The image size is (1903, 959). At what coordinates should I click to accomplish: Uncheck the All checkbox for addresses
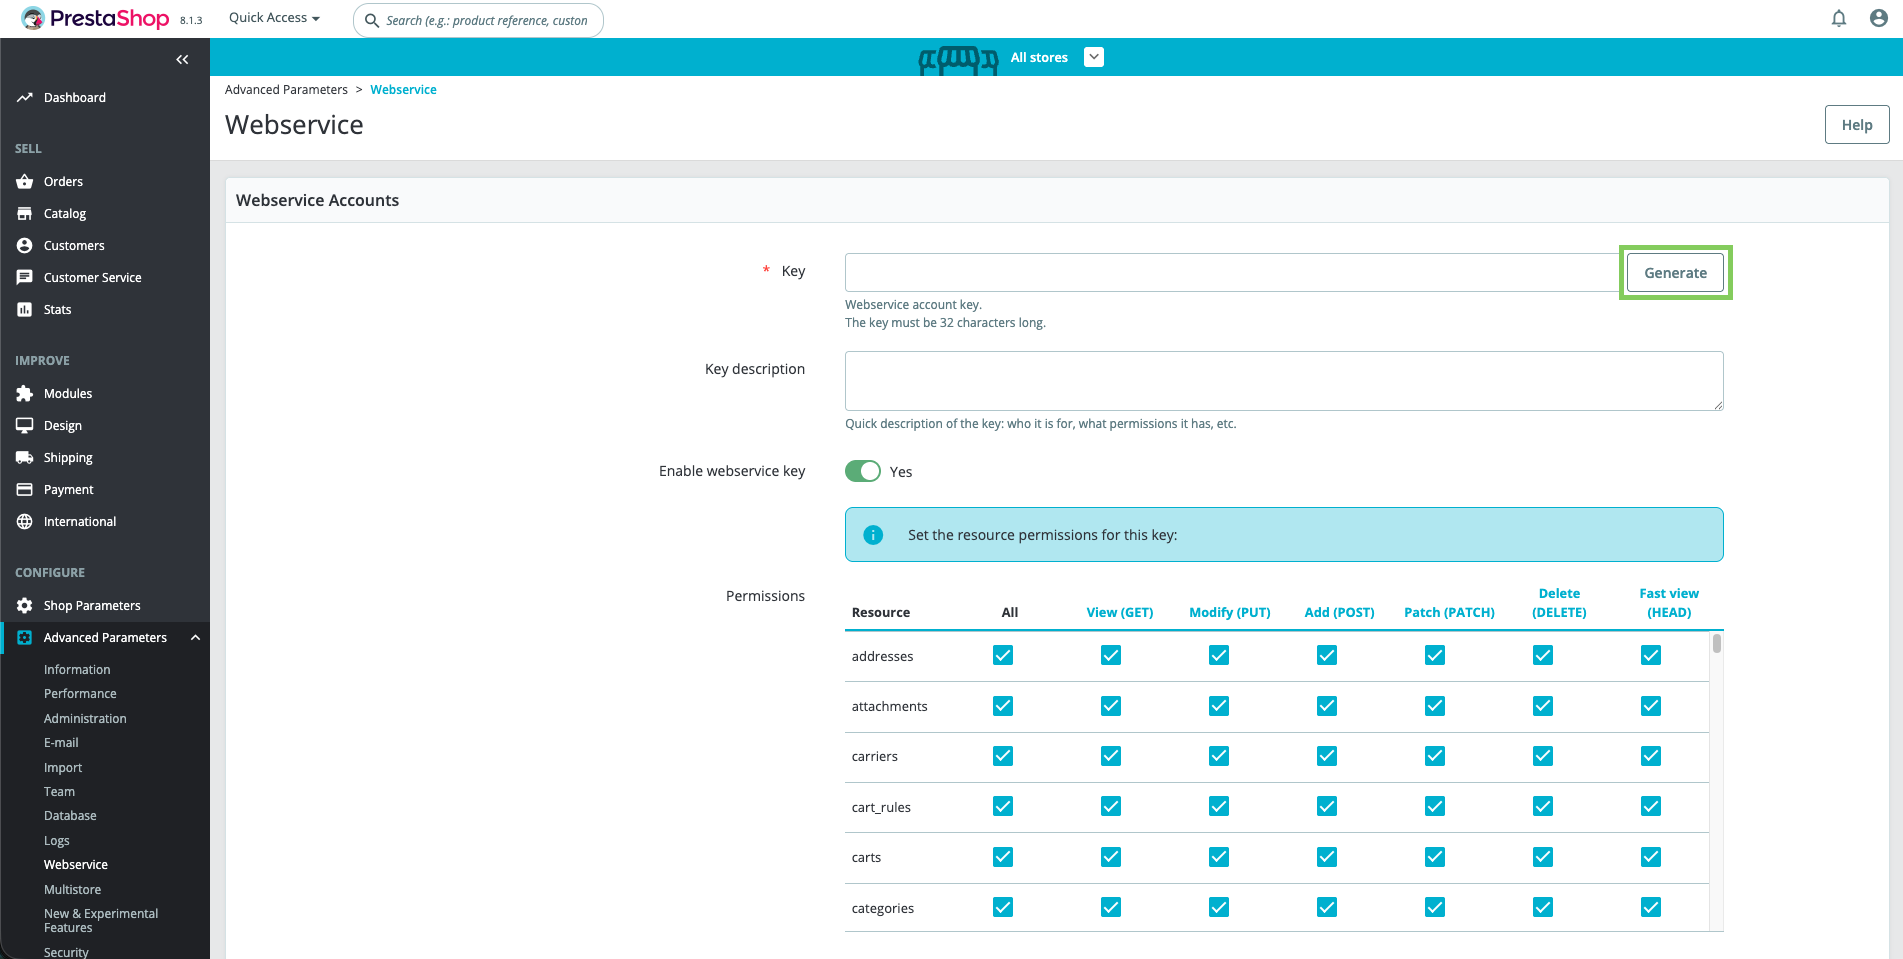point(1002,656)
